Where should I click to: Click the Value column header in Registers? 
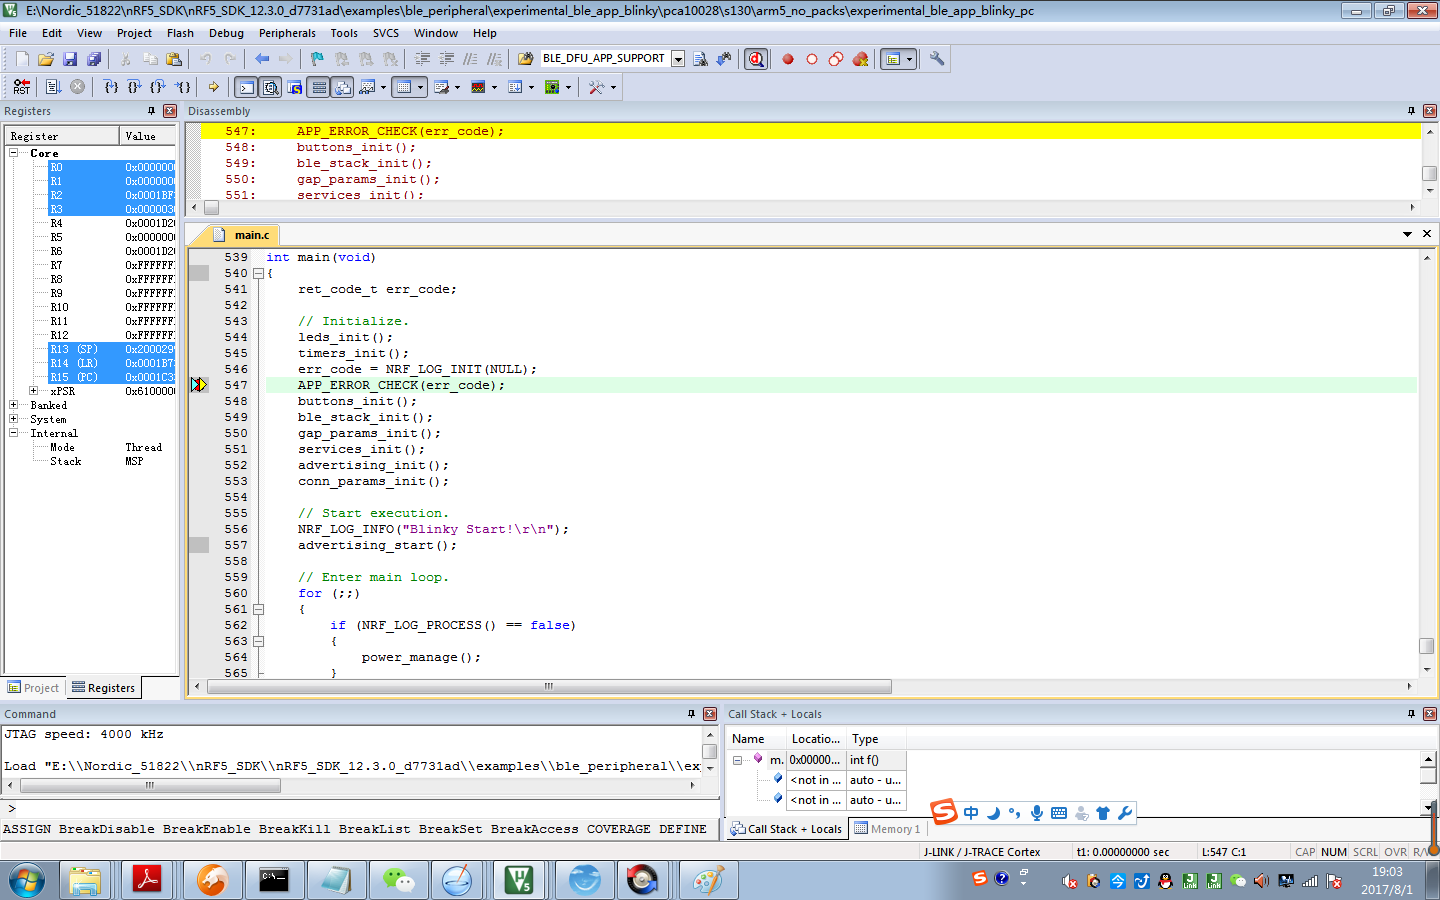tap(148, 136)
